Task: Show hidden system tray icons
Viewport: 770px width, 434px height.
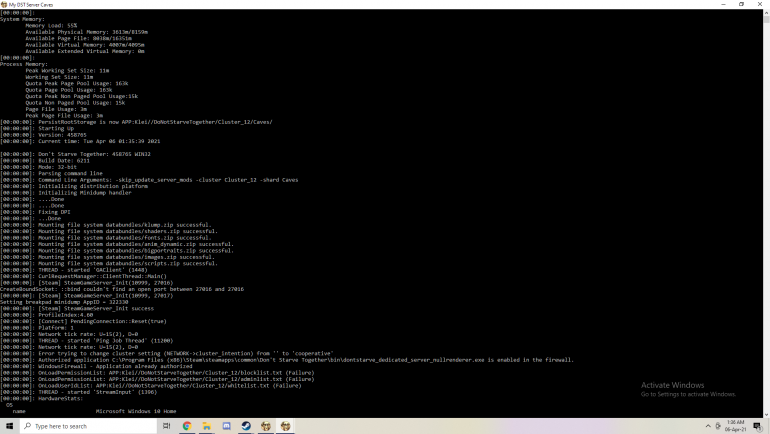Action: 708,426
